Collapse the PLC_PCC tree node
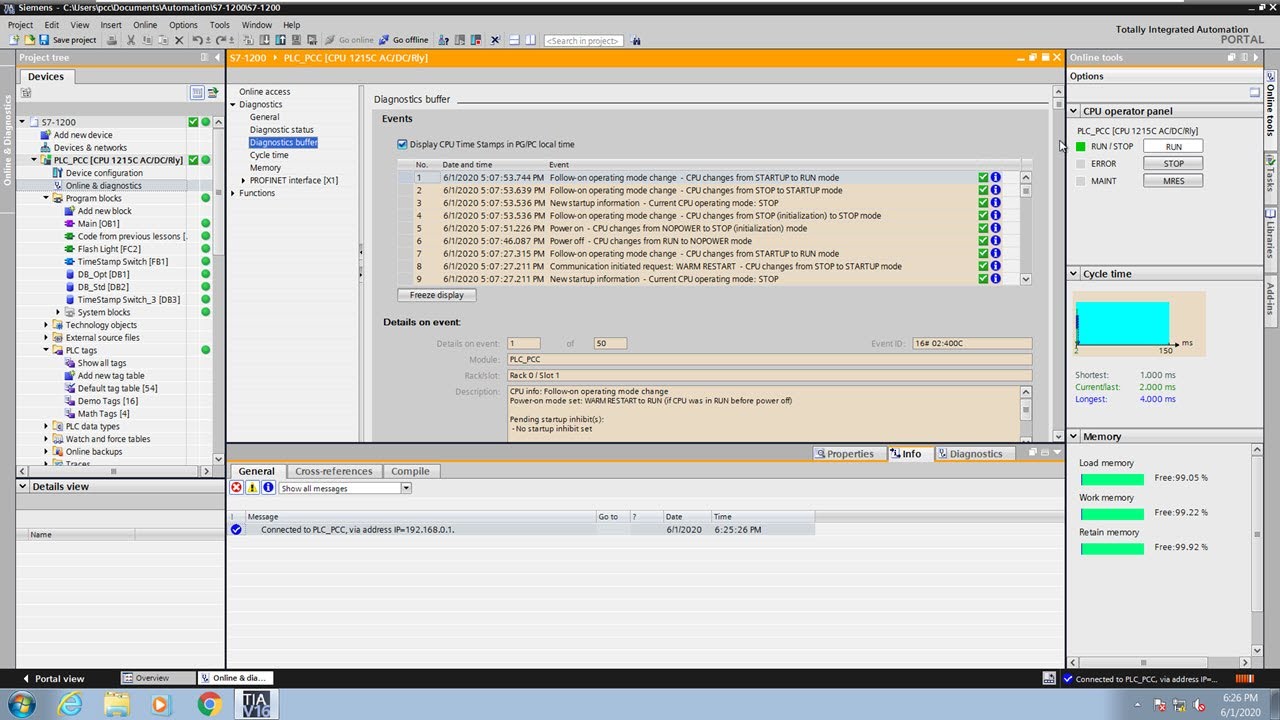 click(x=34, y=160)
